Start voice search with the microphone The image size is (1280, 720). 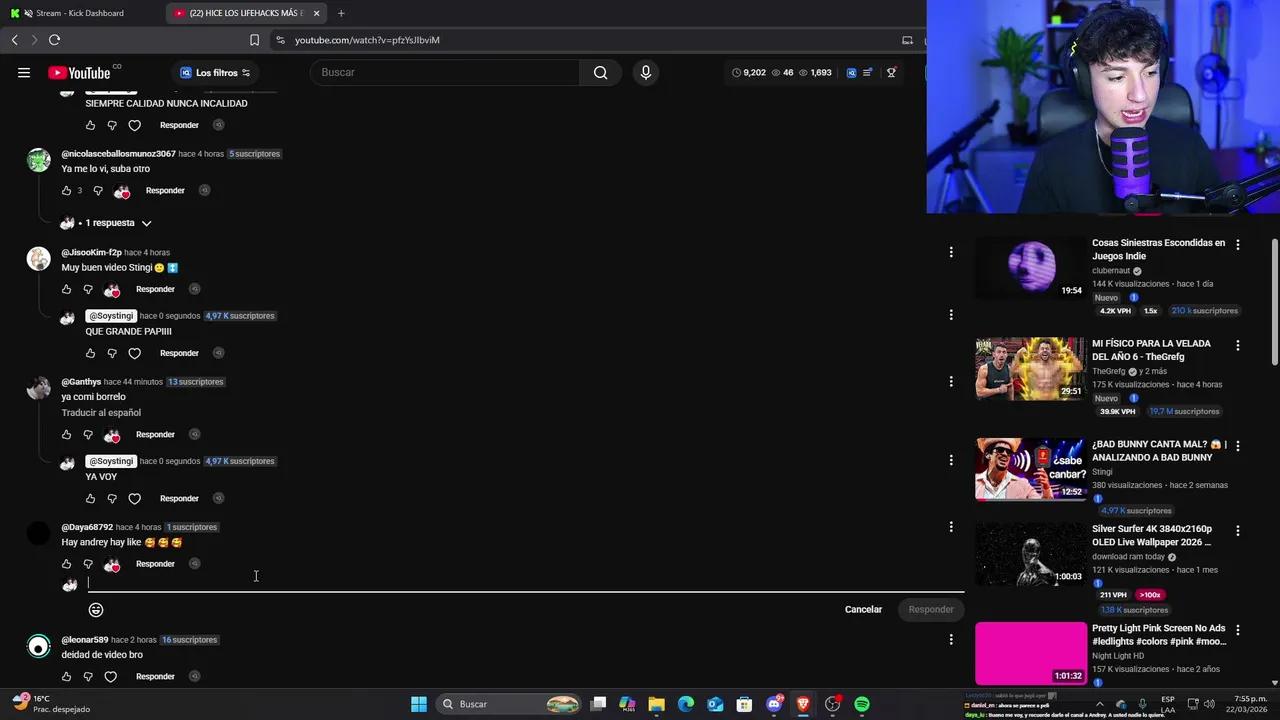pyautogui.click(x=645, y=72)
